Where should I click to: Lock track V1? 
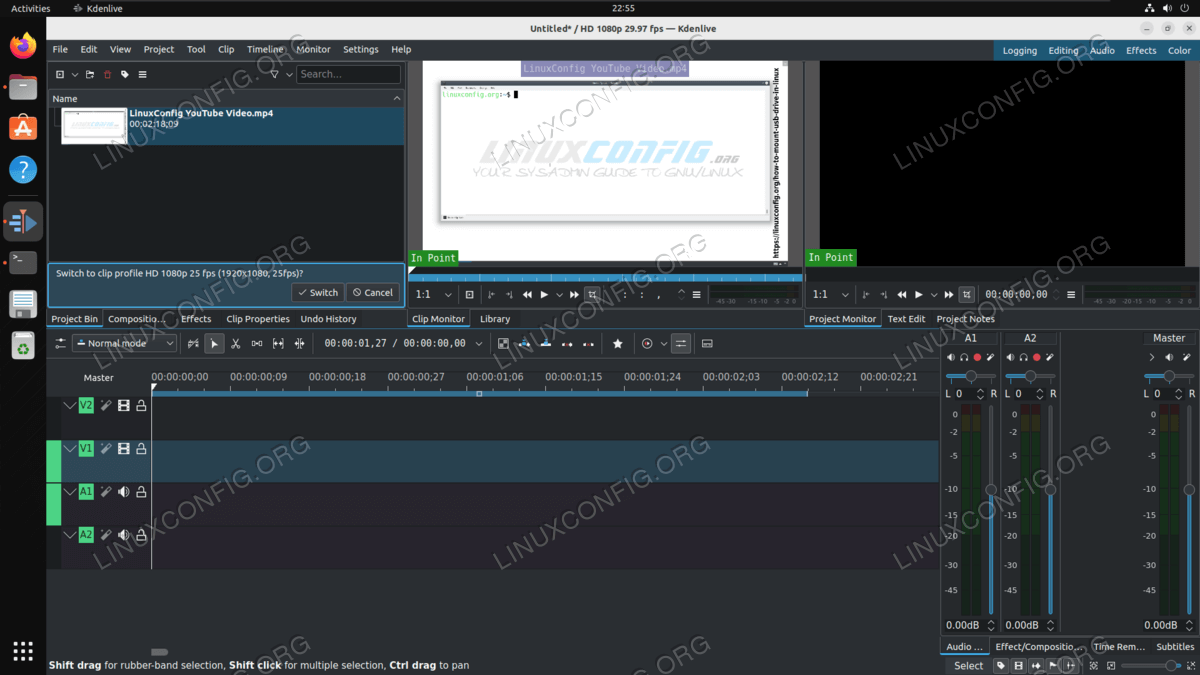tap(141, 449)
